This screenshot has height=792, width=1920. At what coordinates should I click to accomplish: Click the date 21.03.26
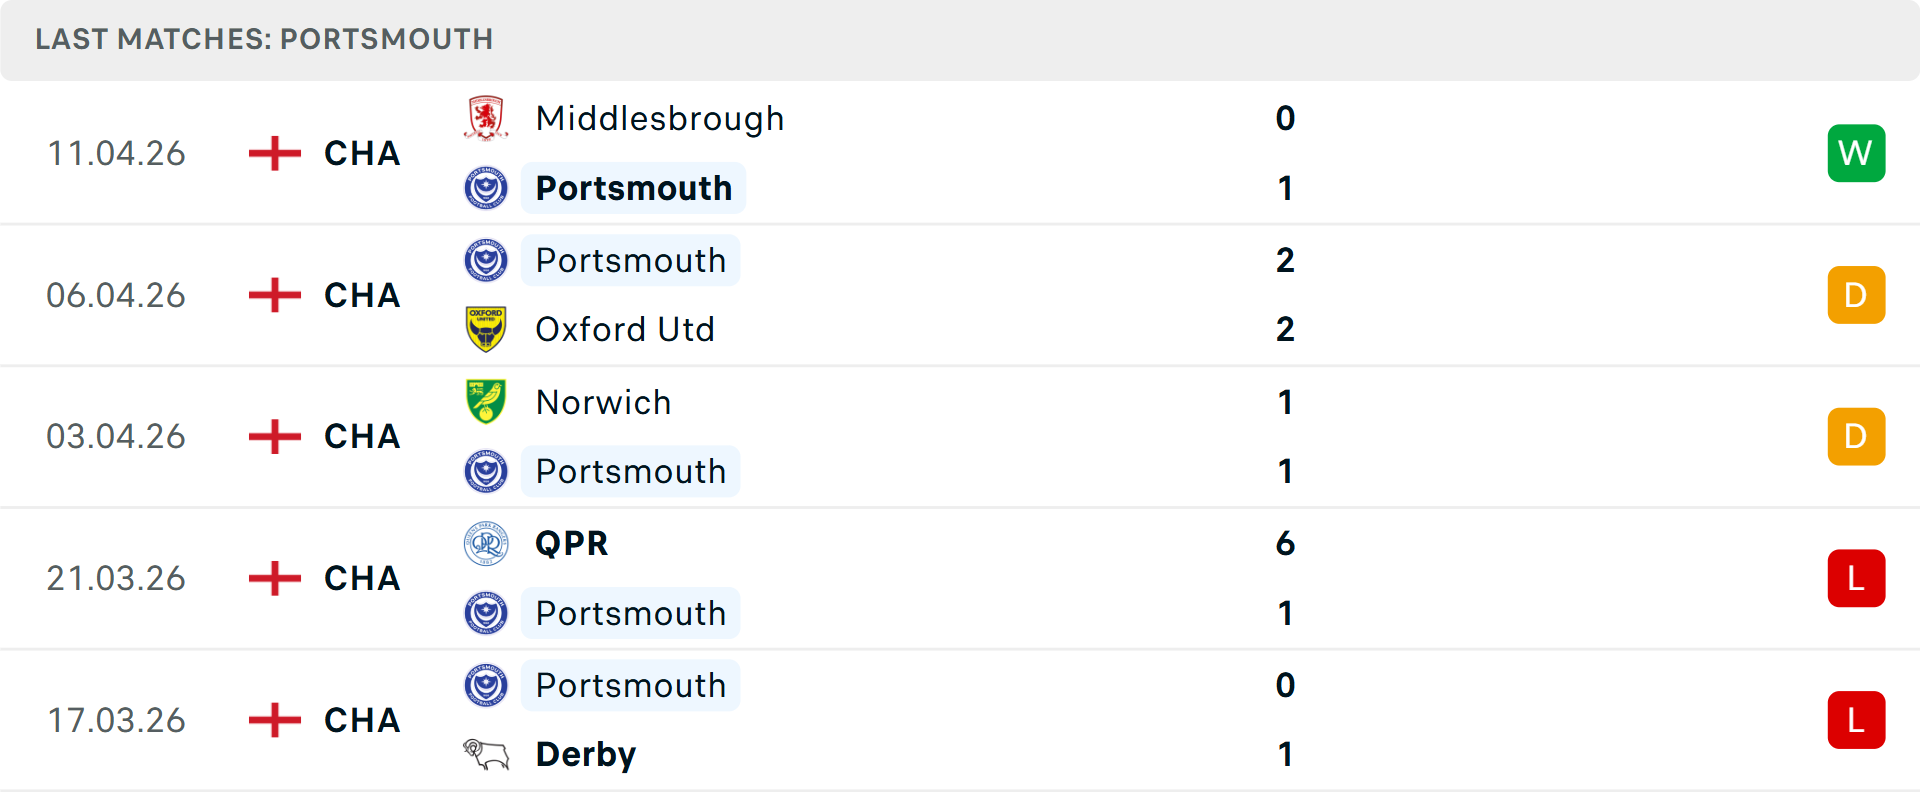(116, 578)
